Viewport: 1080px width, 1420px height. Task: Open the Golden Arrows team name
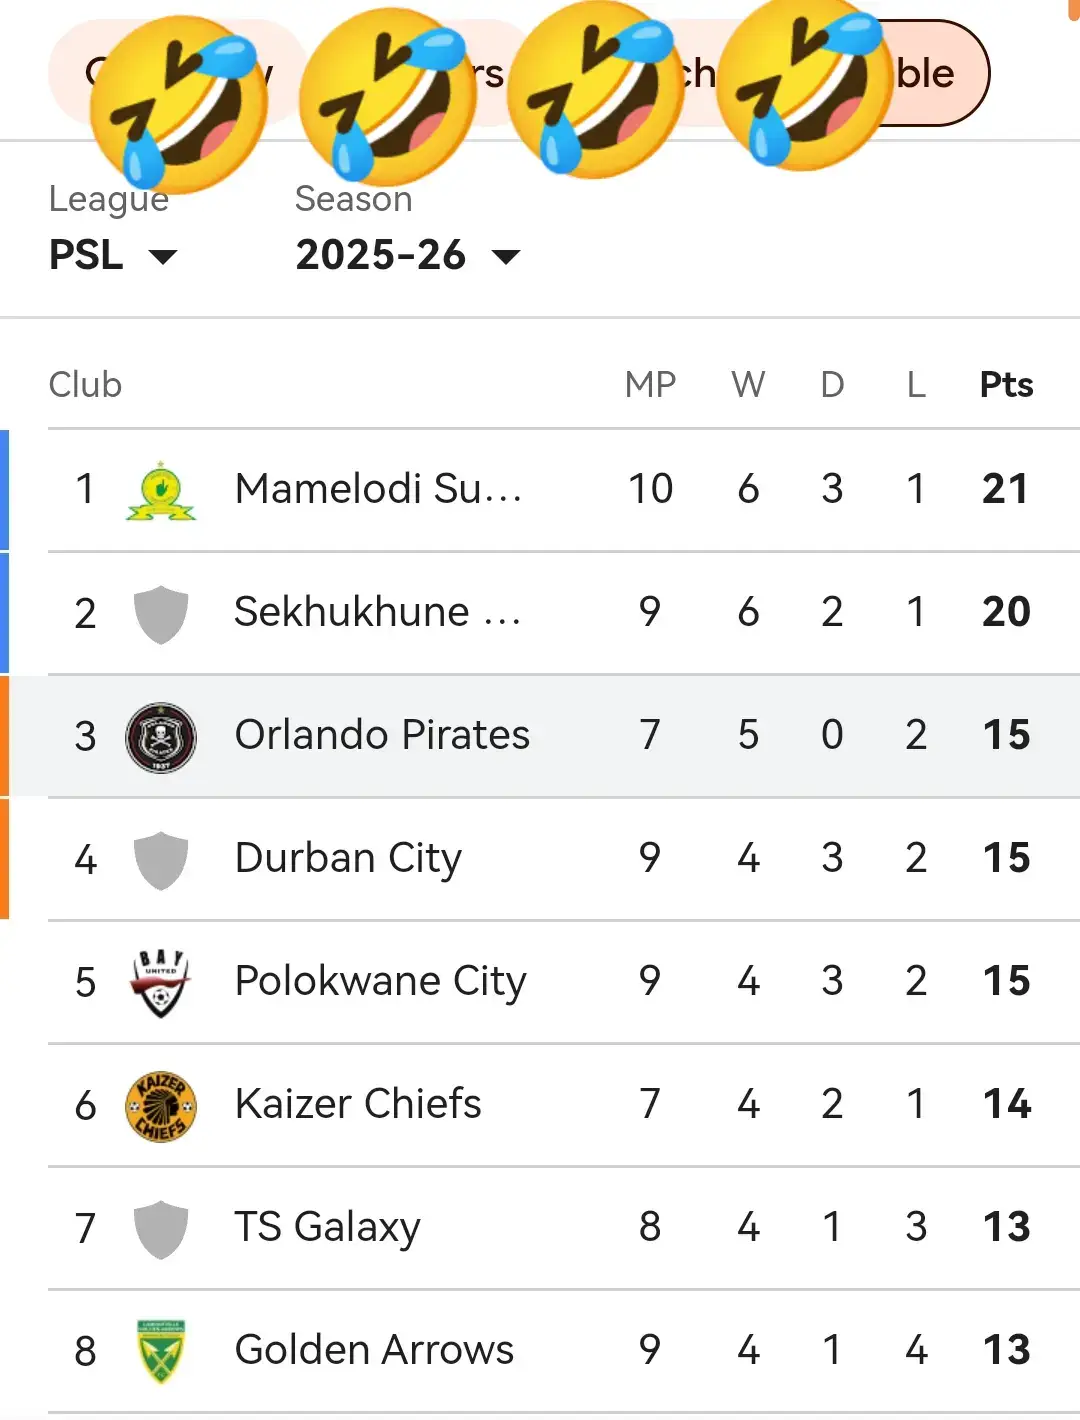click(x=374, y=1350)
